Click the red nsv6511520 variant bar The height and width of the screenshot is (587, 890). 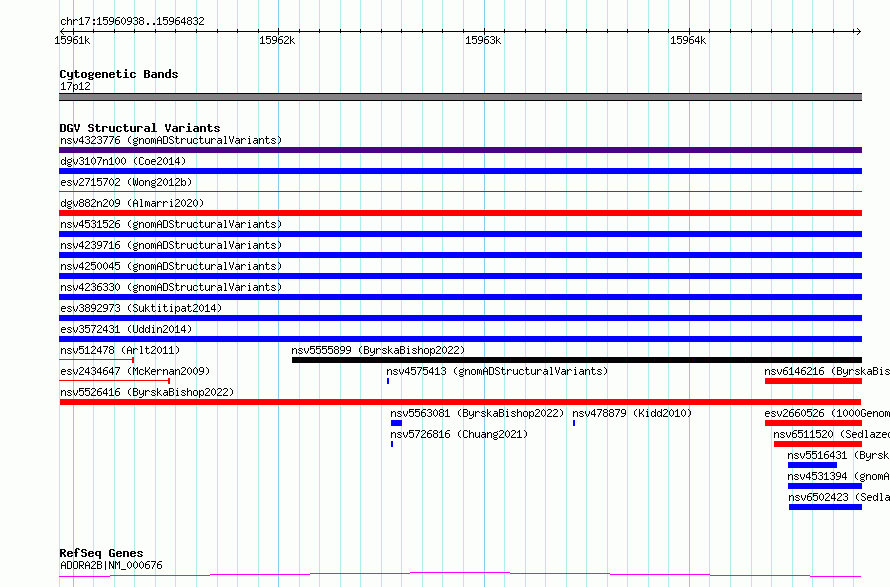(x=818, y=444)
